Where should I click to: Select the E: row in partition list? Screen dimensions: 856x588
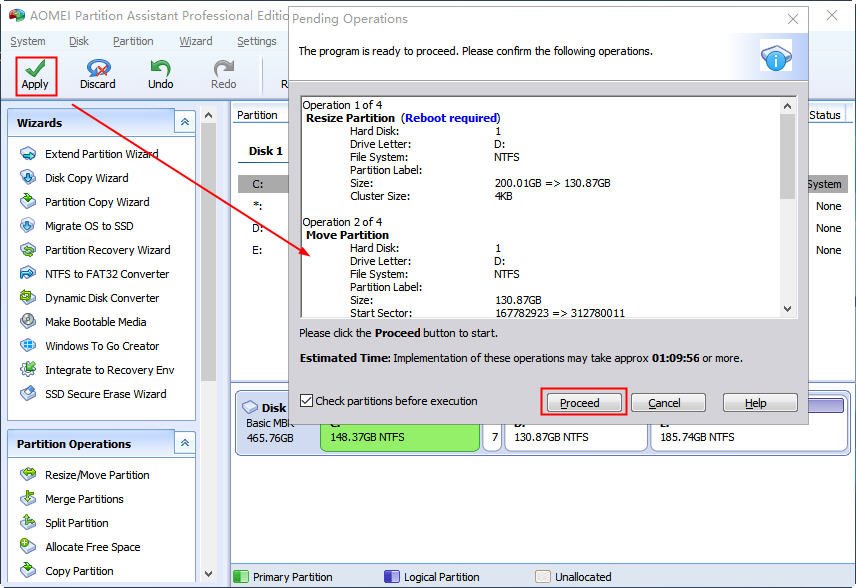[263, 250]
